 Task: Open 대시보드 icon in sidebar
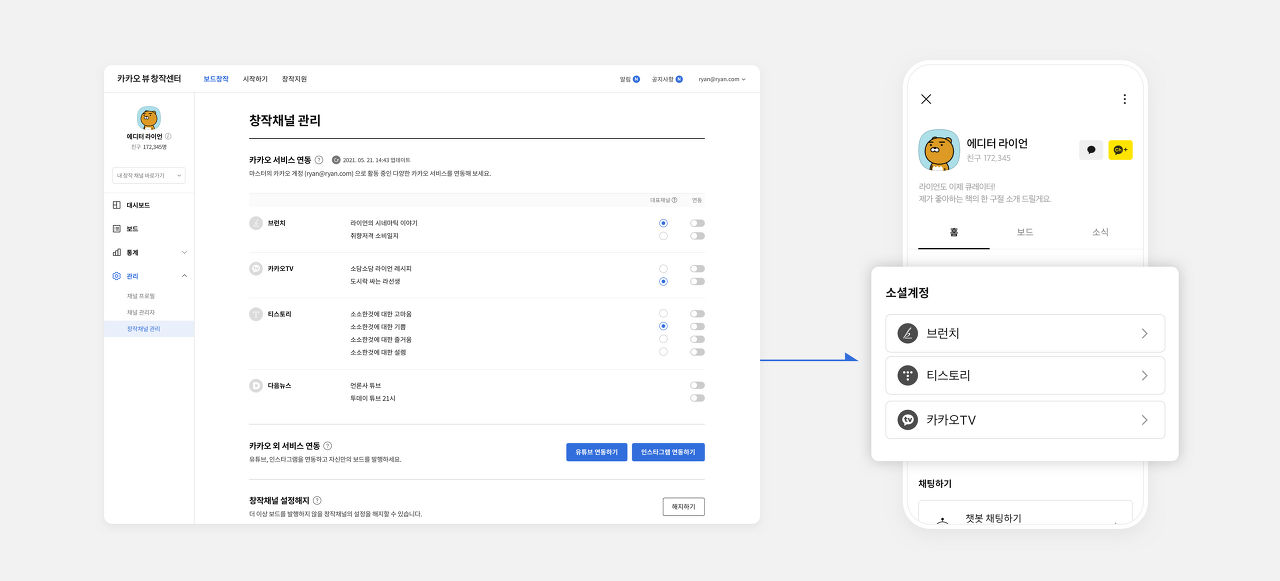tap(117, 205)
